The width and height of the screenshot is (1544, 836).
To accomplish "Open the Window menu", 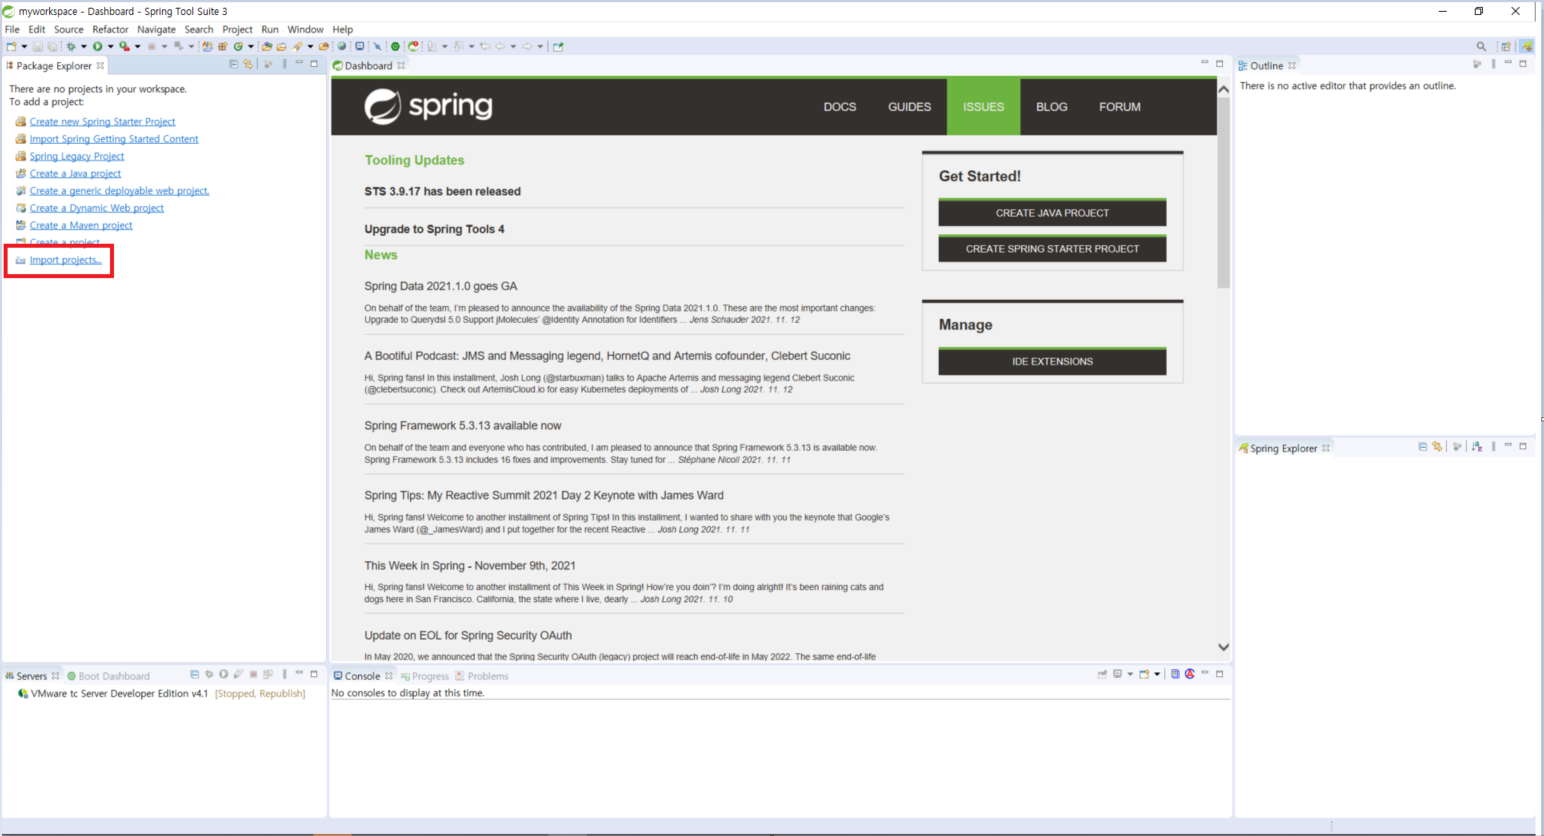I will [305, 29].
